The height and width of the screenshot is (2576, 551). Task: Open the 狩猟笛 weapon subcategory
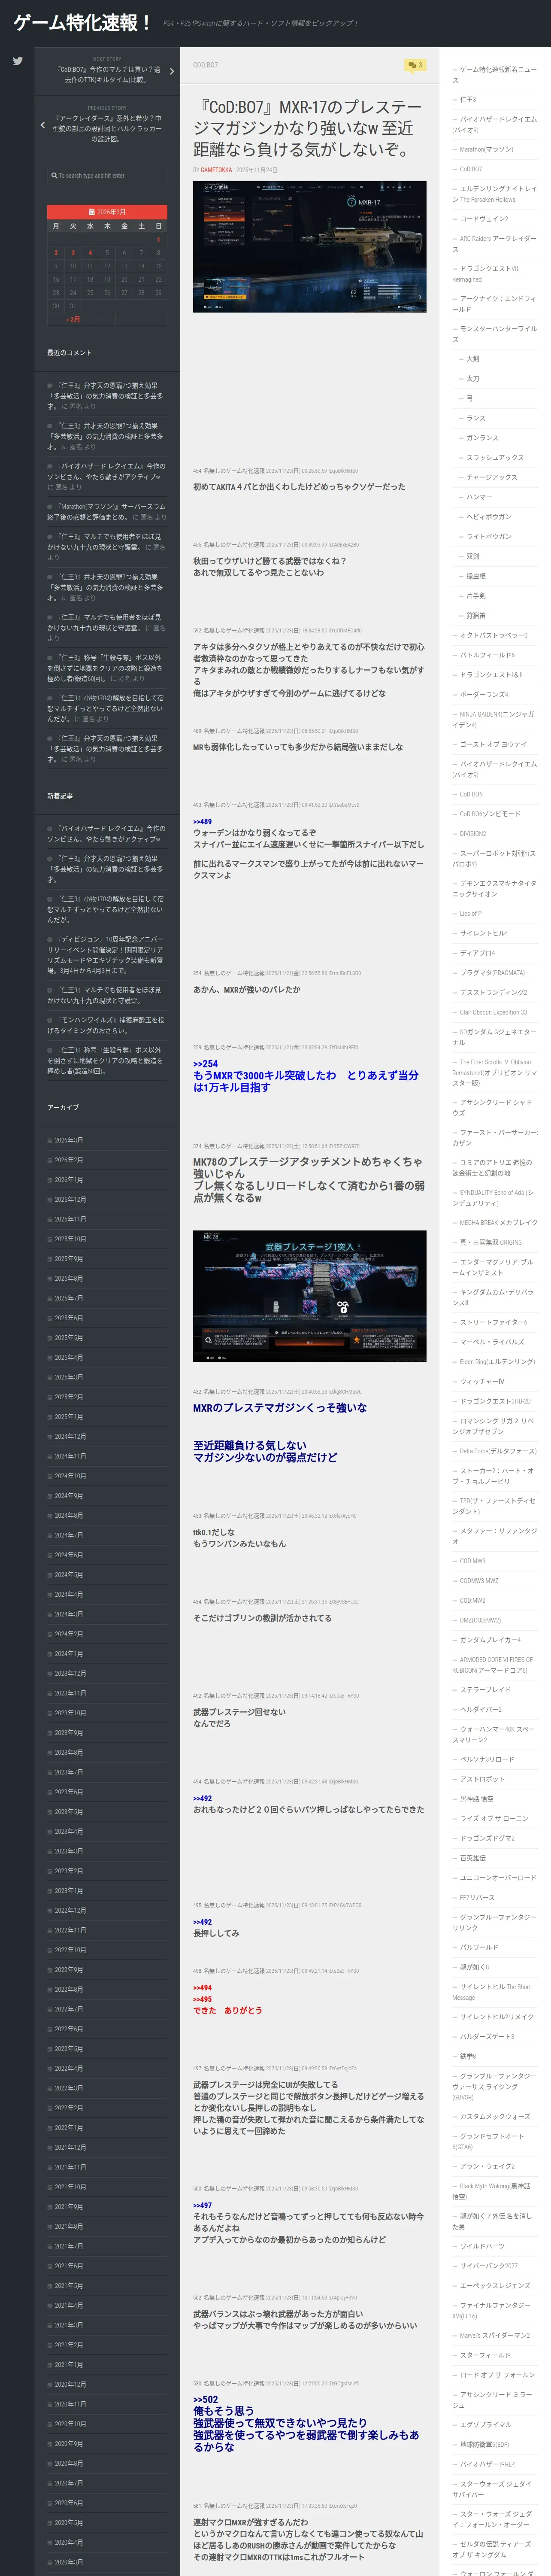[x=476, y=616]
